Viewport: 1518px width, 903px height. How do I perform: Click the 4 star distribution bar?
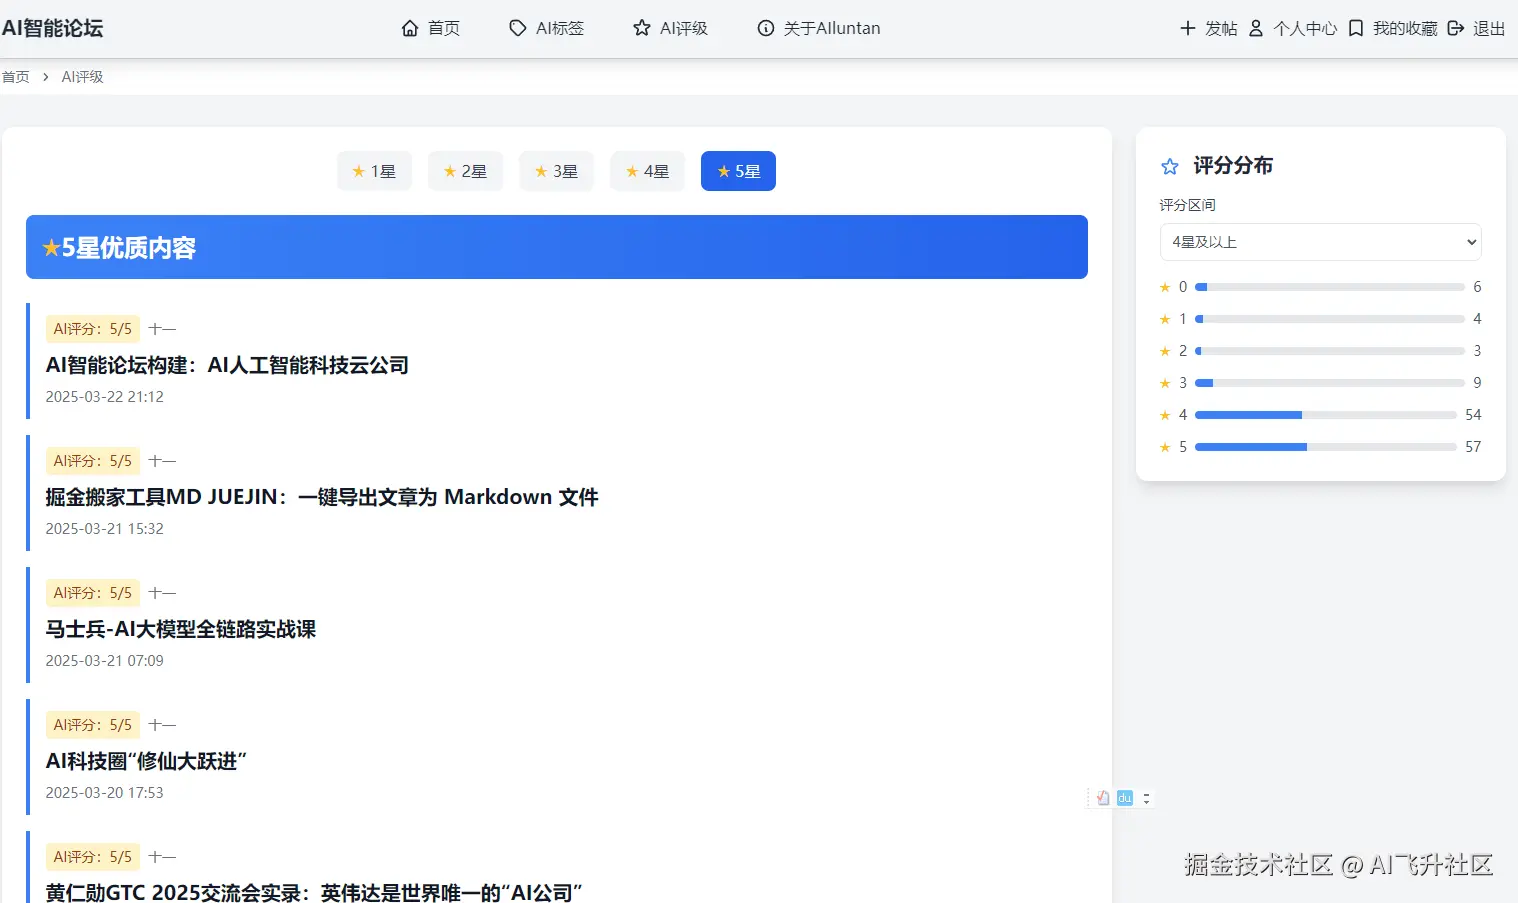pyautogui.click(x=1326, y=415)
